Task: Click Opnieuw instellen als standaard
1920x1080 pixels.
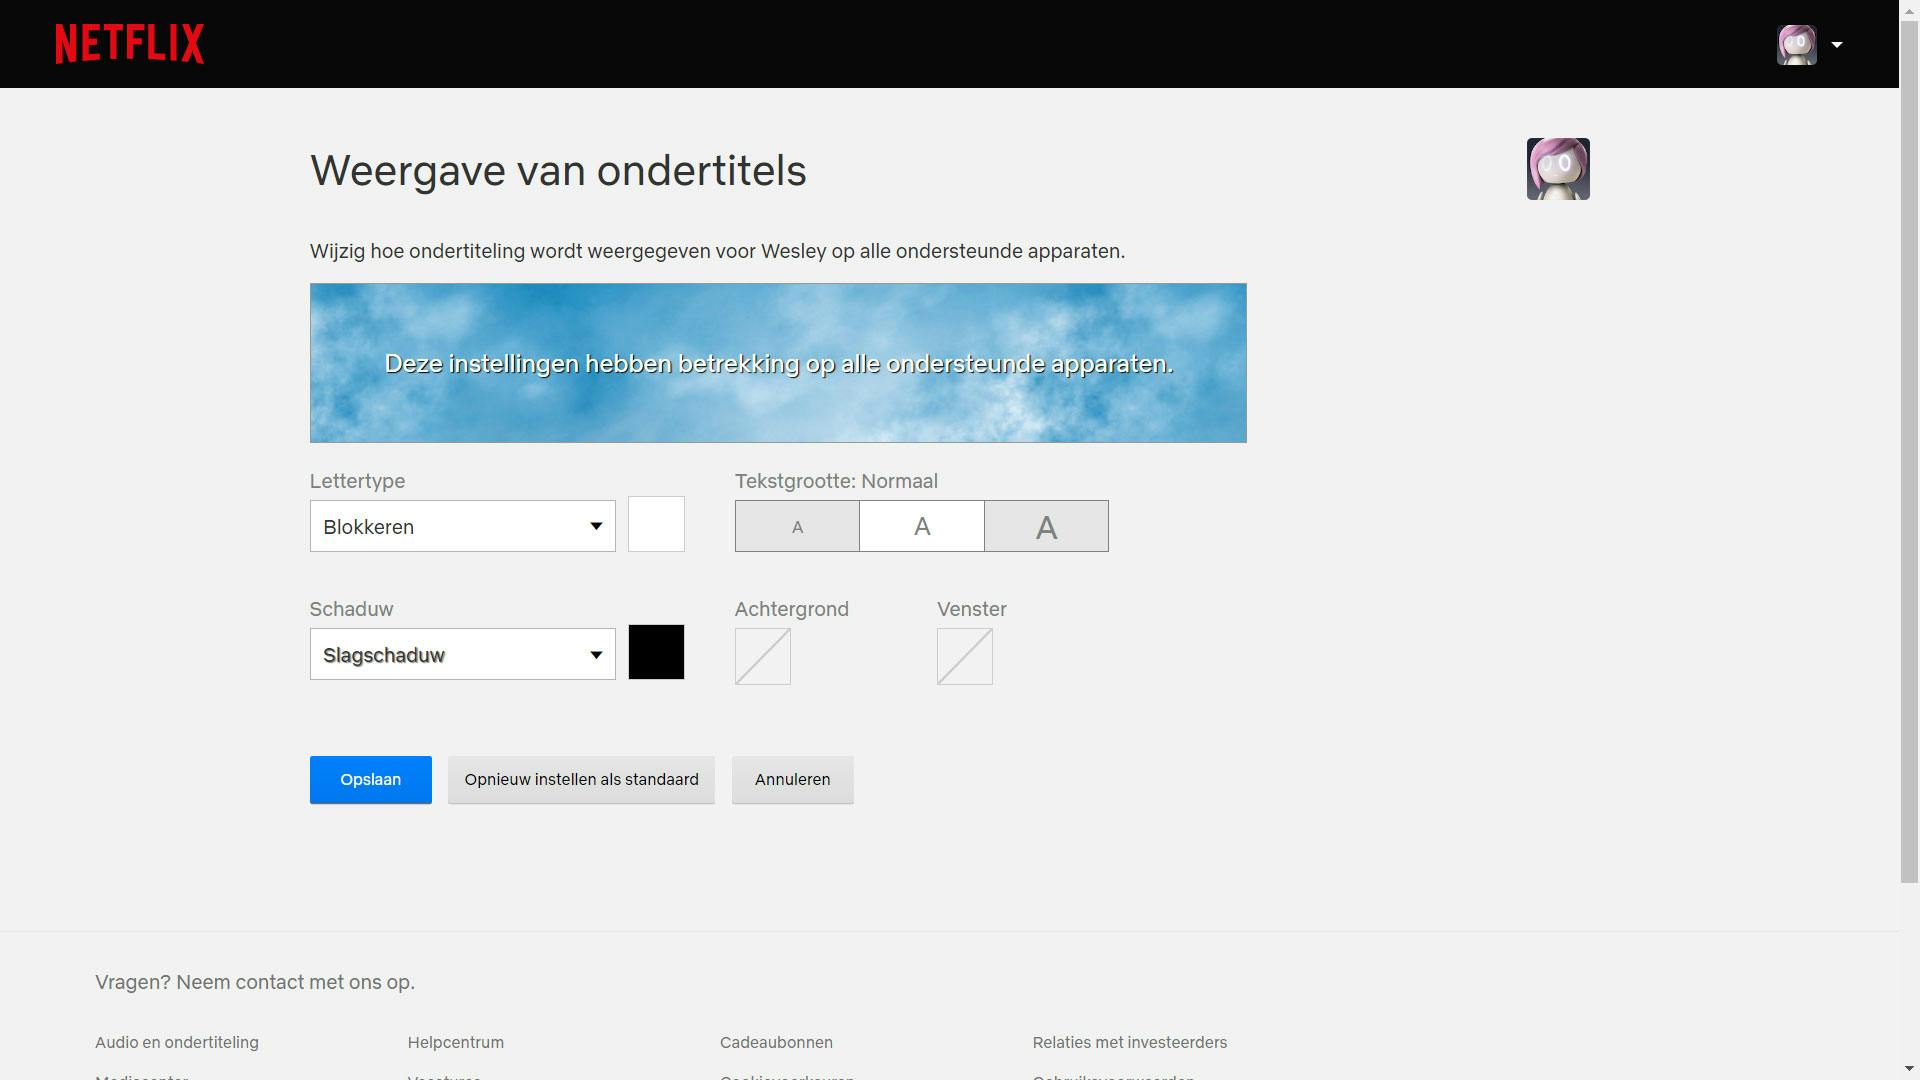Action: pyautogui.click(x=581, y=780)
